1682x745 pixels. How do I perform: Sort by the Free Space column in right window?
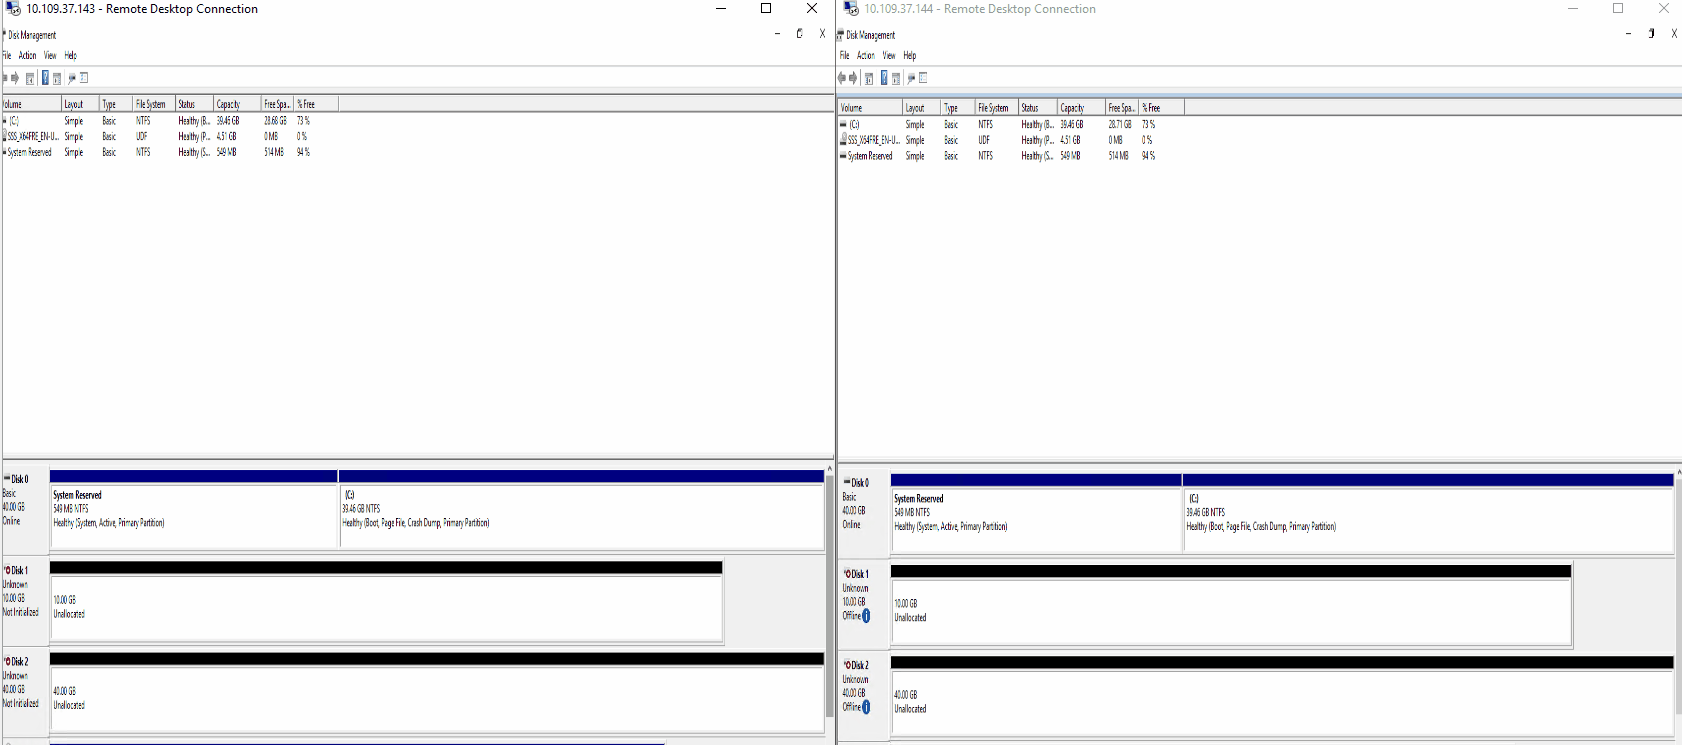(x=1121, y=108)
